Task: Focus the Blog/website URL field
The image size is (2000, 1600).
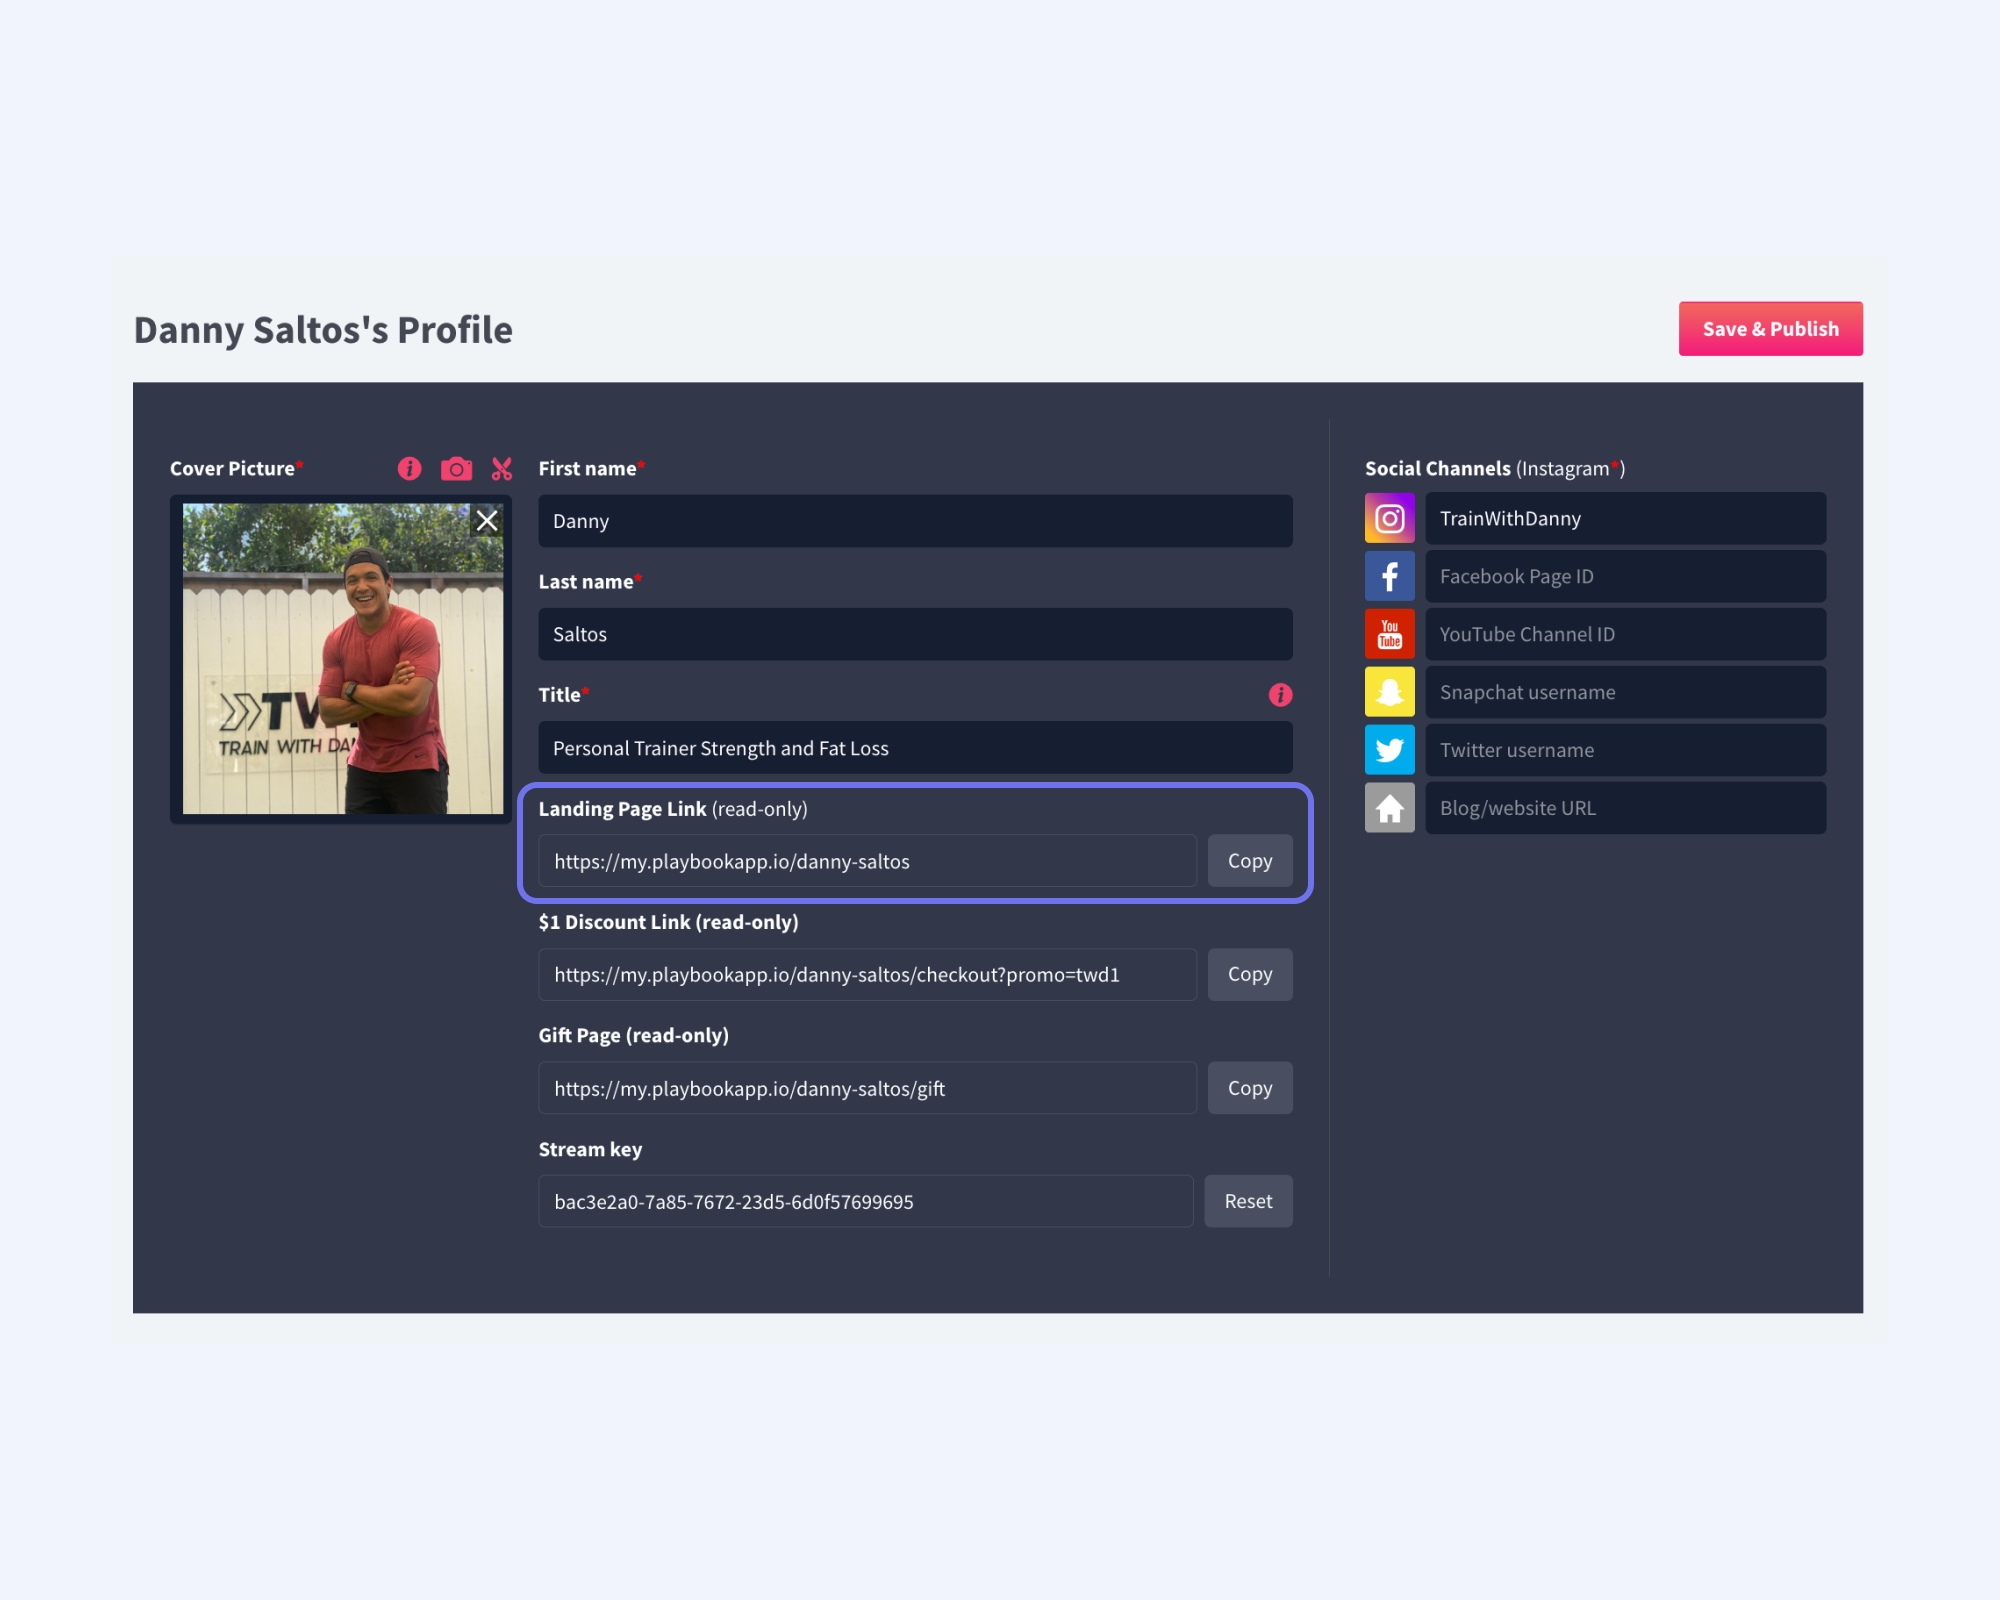Action: (x=1625, y=808)
